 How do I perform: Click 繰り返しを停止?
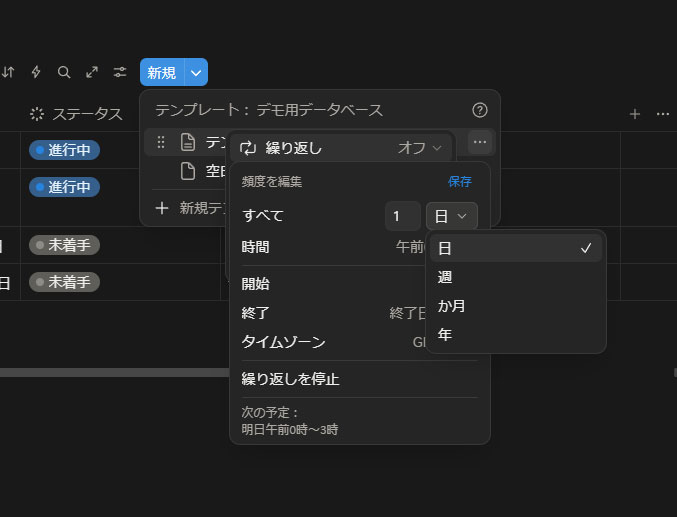point(290,379)
